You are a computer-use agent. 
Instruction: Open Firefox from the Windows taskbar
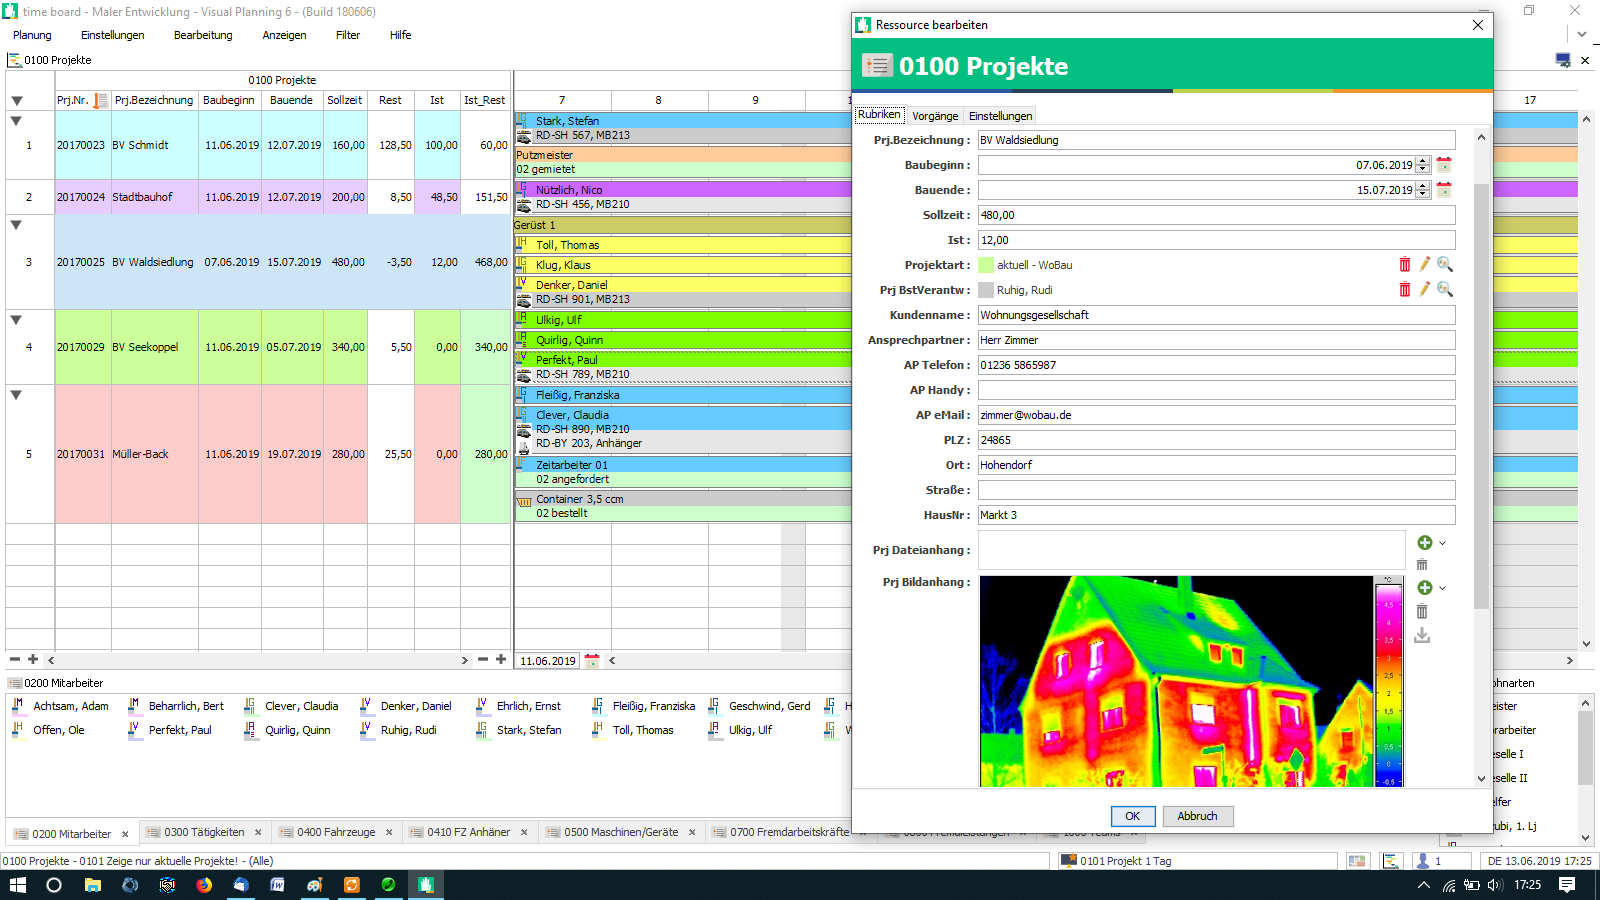tap(204, 885)
